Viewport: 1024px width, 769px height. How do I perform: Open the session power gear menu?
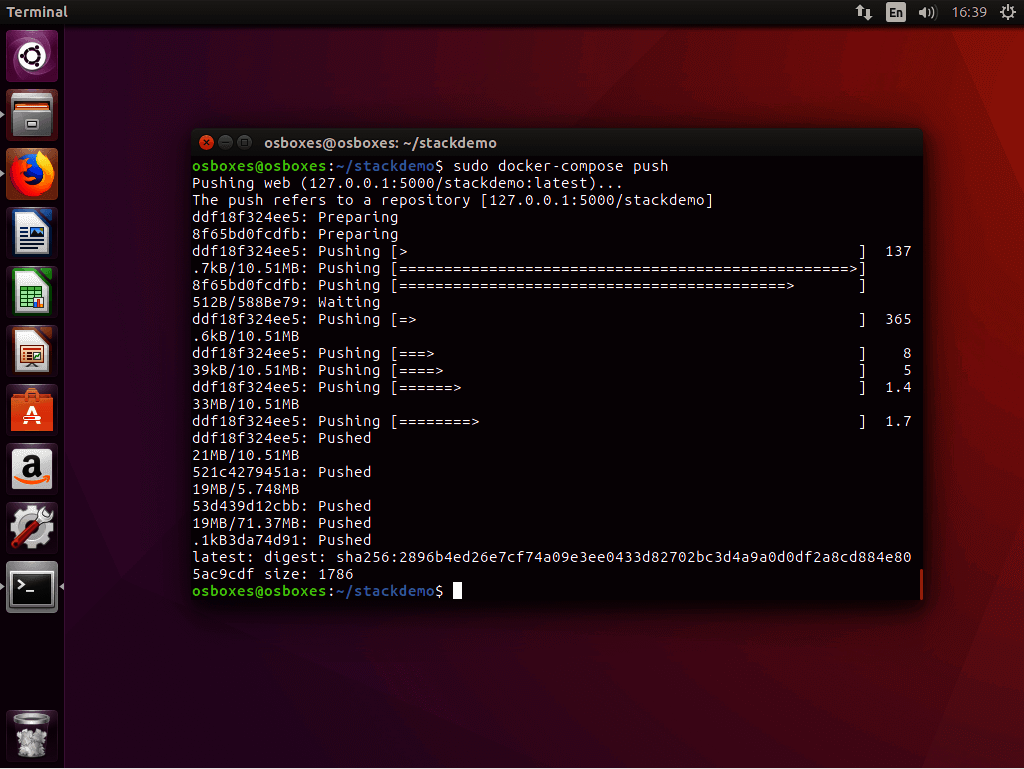point(1006,12)
